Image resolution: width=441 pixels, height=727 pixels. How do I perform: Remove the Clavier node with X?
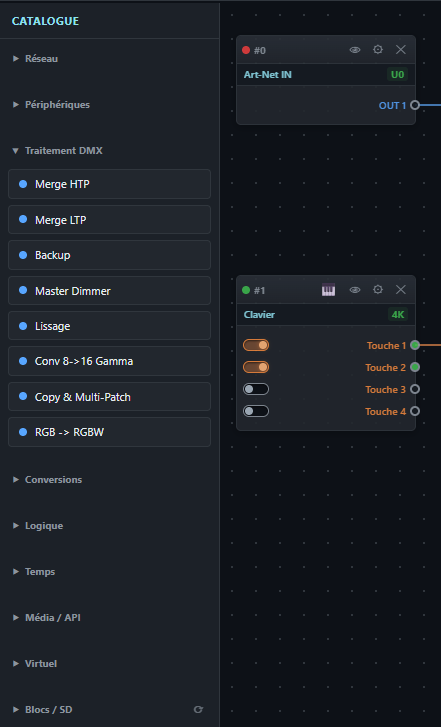[401, 290]
